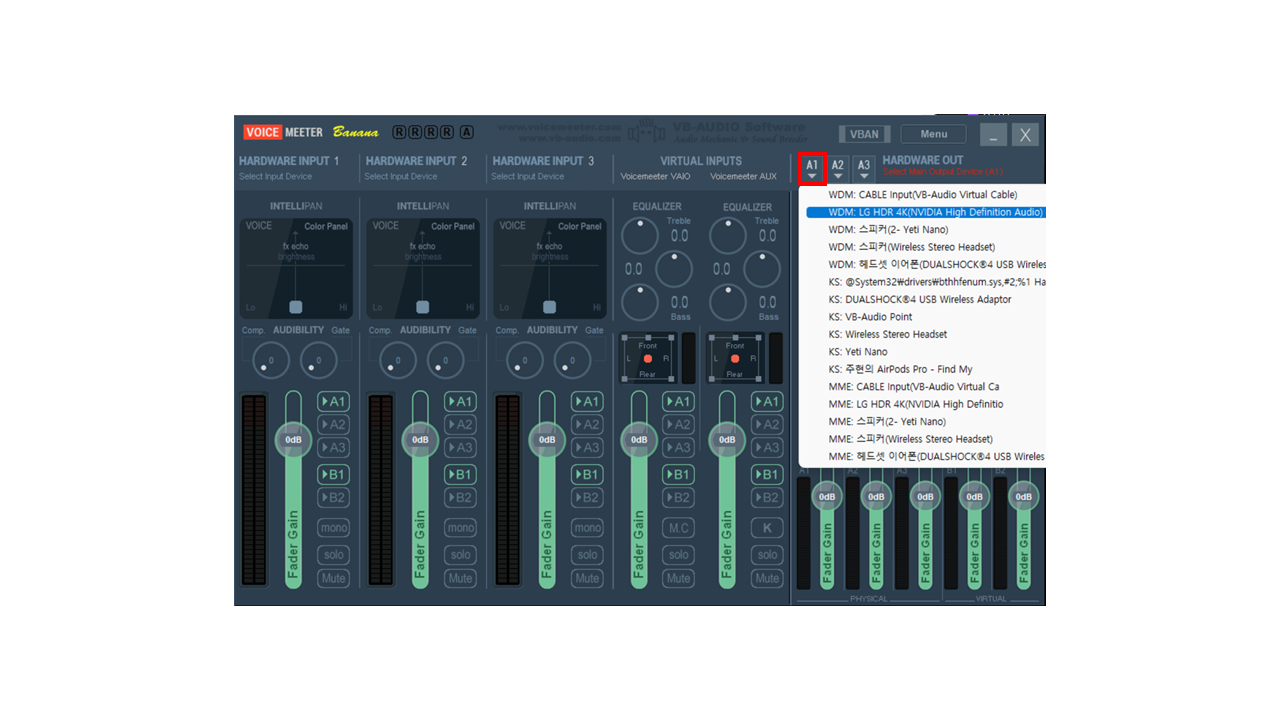
Task: Toggle B1 routing on Hardware Input 1
Action: coord(334,474)
